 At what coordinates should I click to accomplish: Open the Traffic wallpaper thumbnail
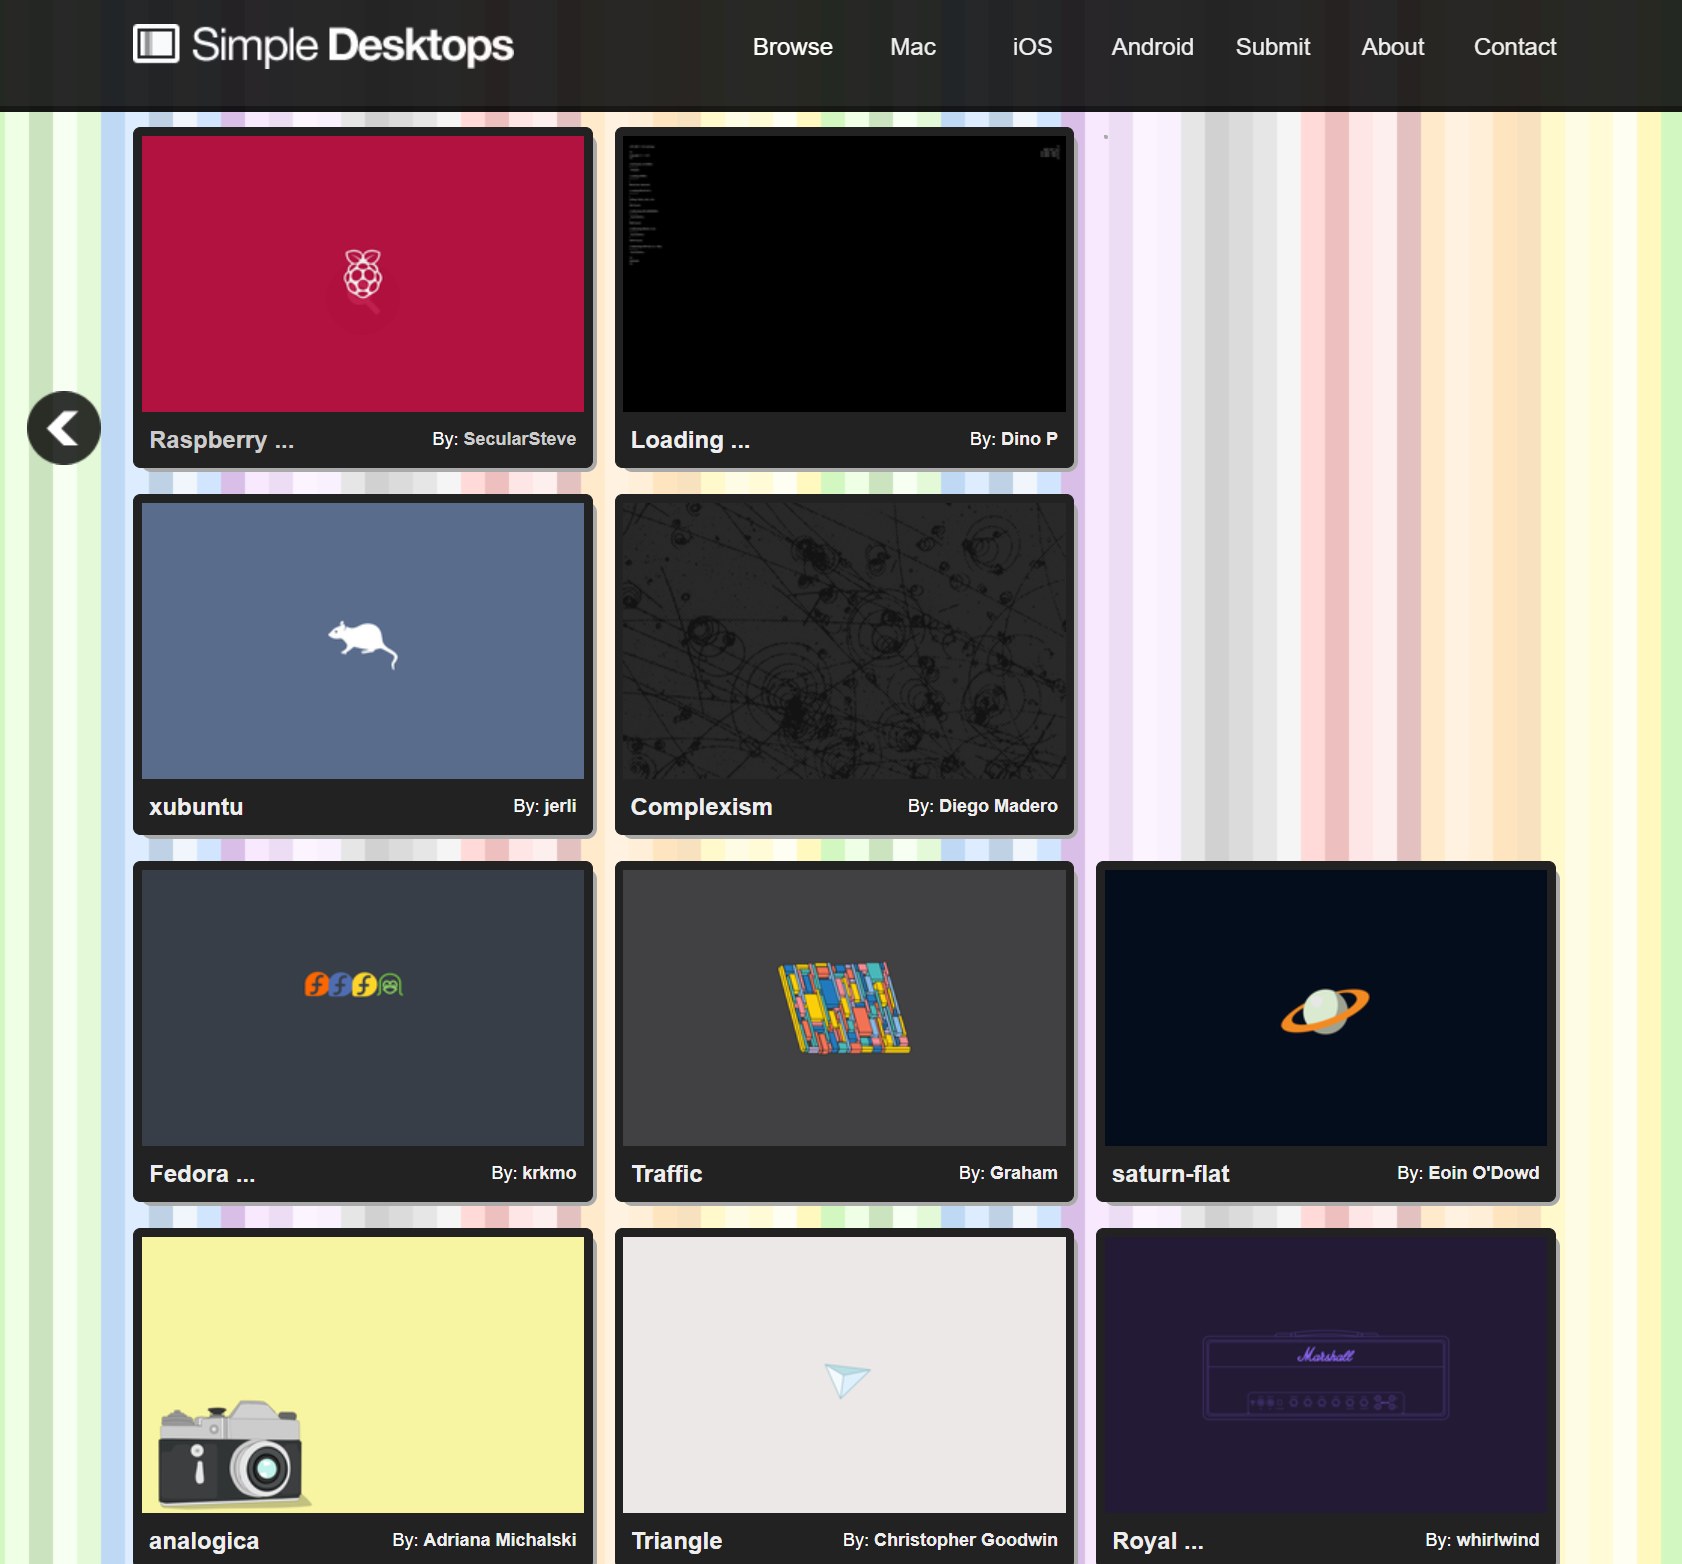(x=844, y=1008)
